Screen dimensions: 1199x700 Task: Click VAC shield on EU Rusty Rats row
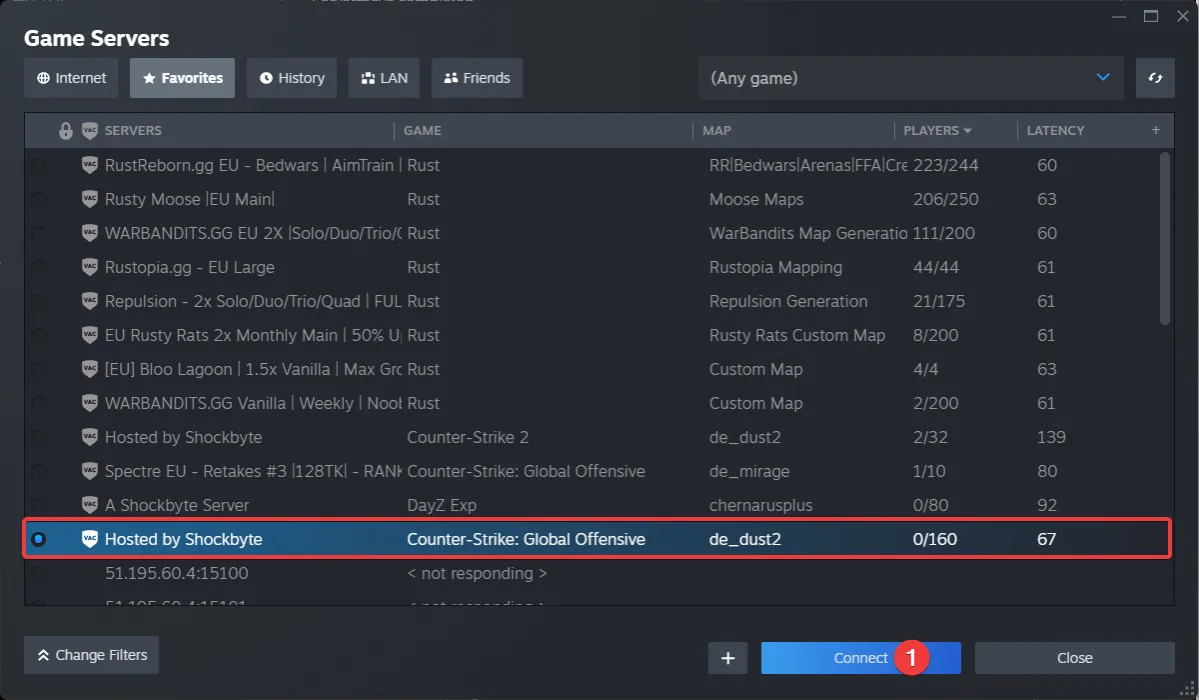[x=89, y=335]
